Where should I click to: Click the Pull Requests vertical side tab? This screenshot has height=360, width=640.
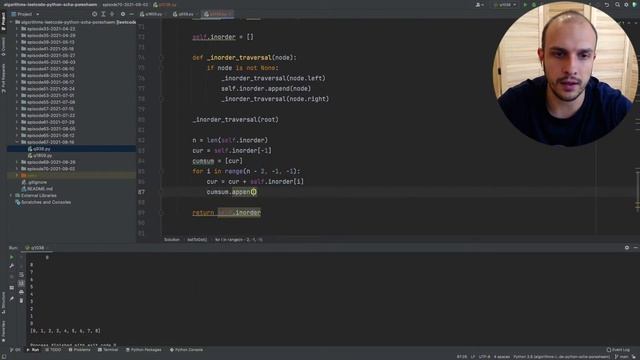point(3,78)
